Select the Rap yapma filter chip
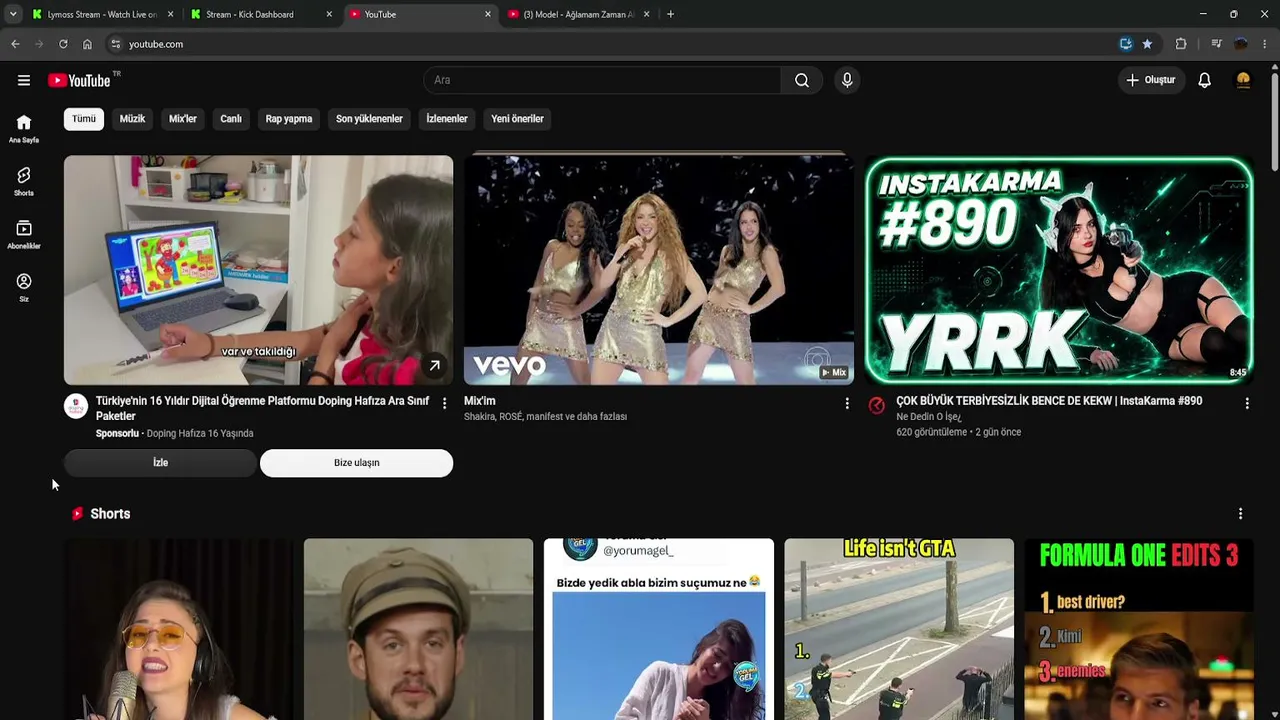The height and width of the screenshot is (720, 1280). pos(289,119)
